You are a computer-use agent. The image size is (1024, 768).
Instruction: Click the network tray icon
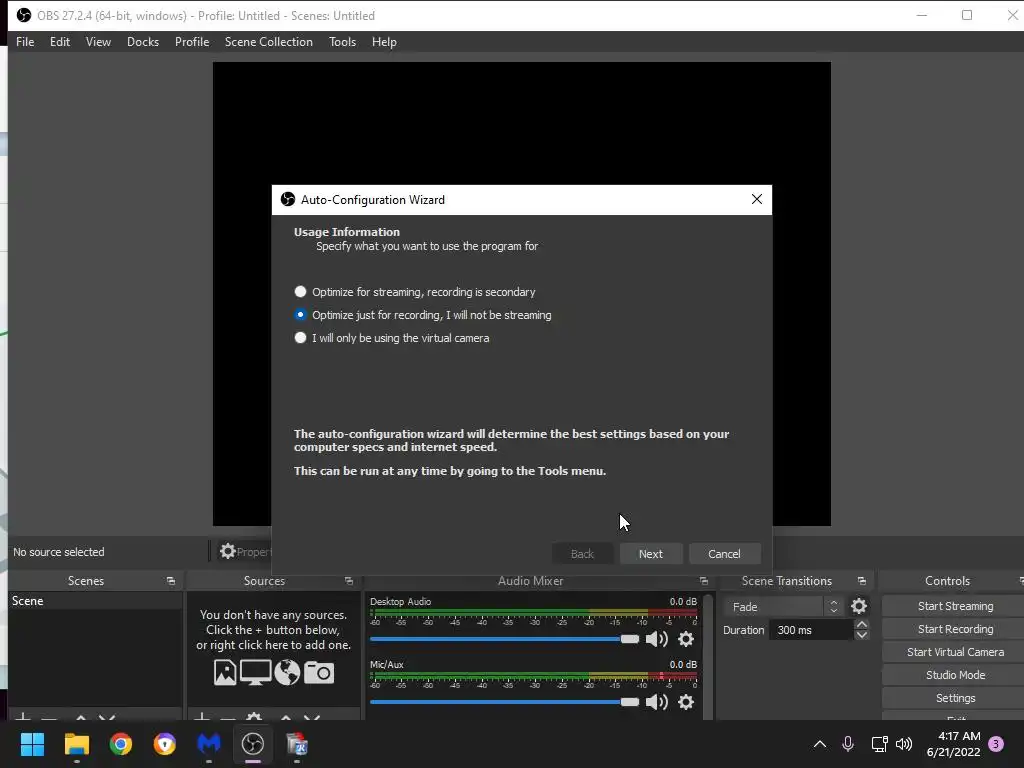879,744
